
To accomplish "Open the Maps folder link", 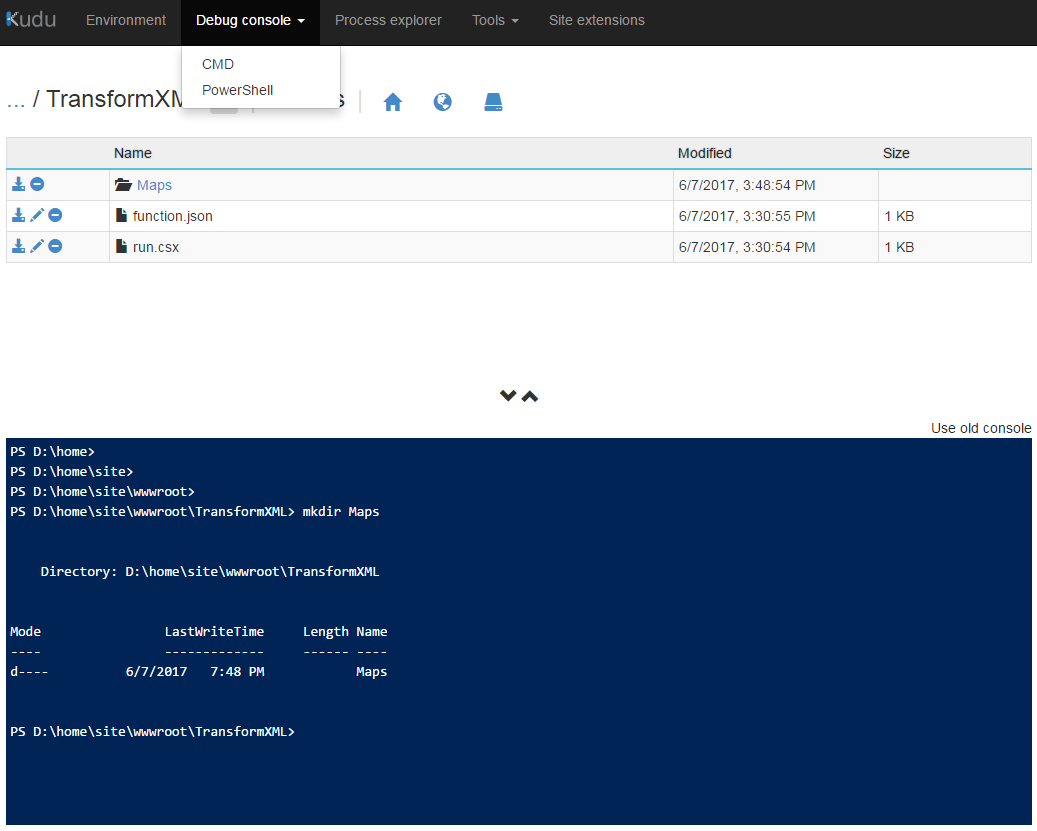I will 154,185.
